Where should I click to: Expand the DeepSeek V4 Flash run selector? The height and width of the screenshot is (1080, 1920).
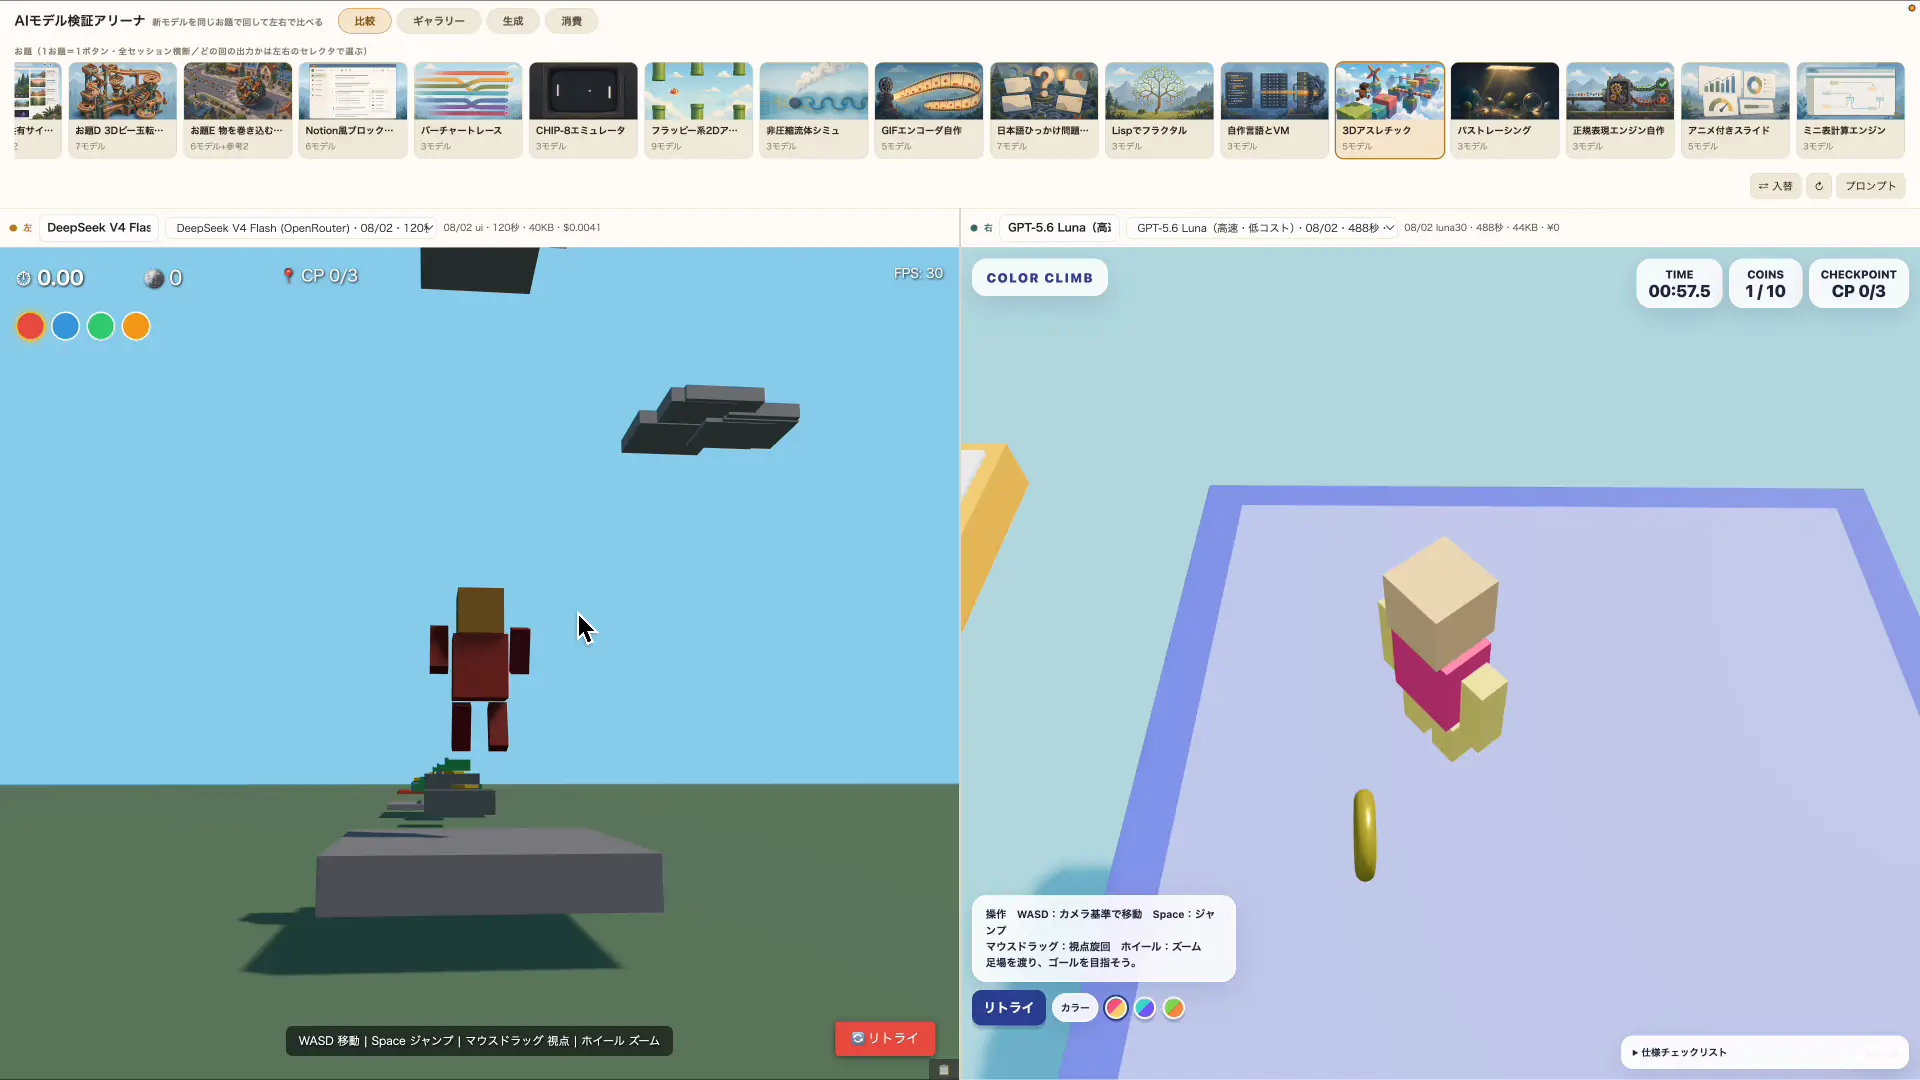[x=301, y=228]
